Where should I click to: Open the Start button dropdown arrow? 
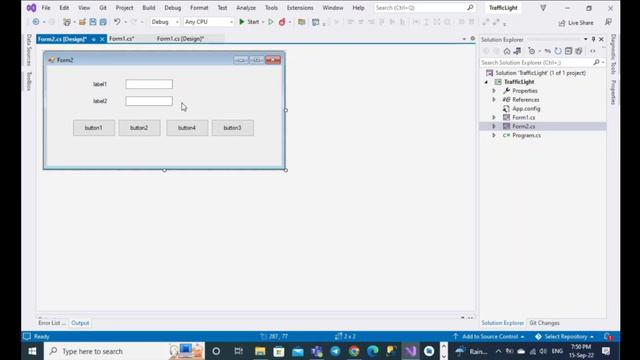click(263, 22)
